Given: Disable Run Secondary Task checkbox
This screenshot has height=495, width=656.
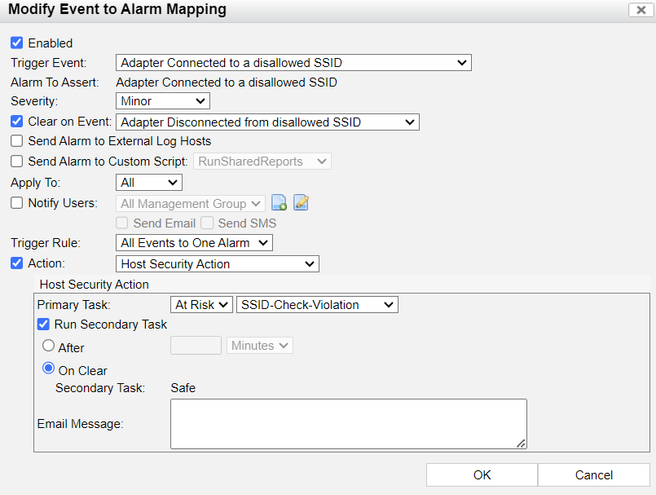Looking at the screenshot, I should [44, 324].
